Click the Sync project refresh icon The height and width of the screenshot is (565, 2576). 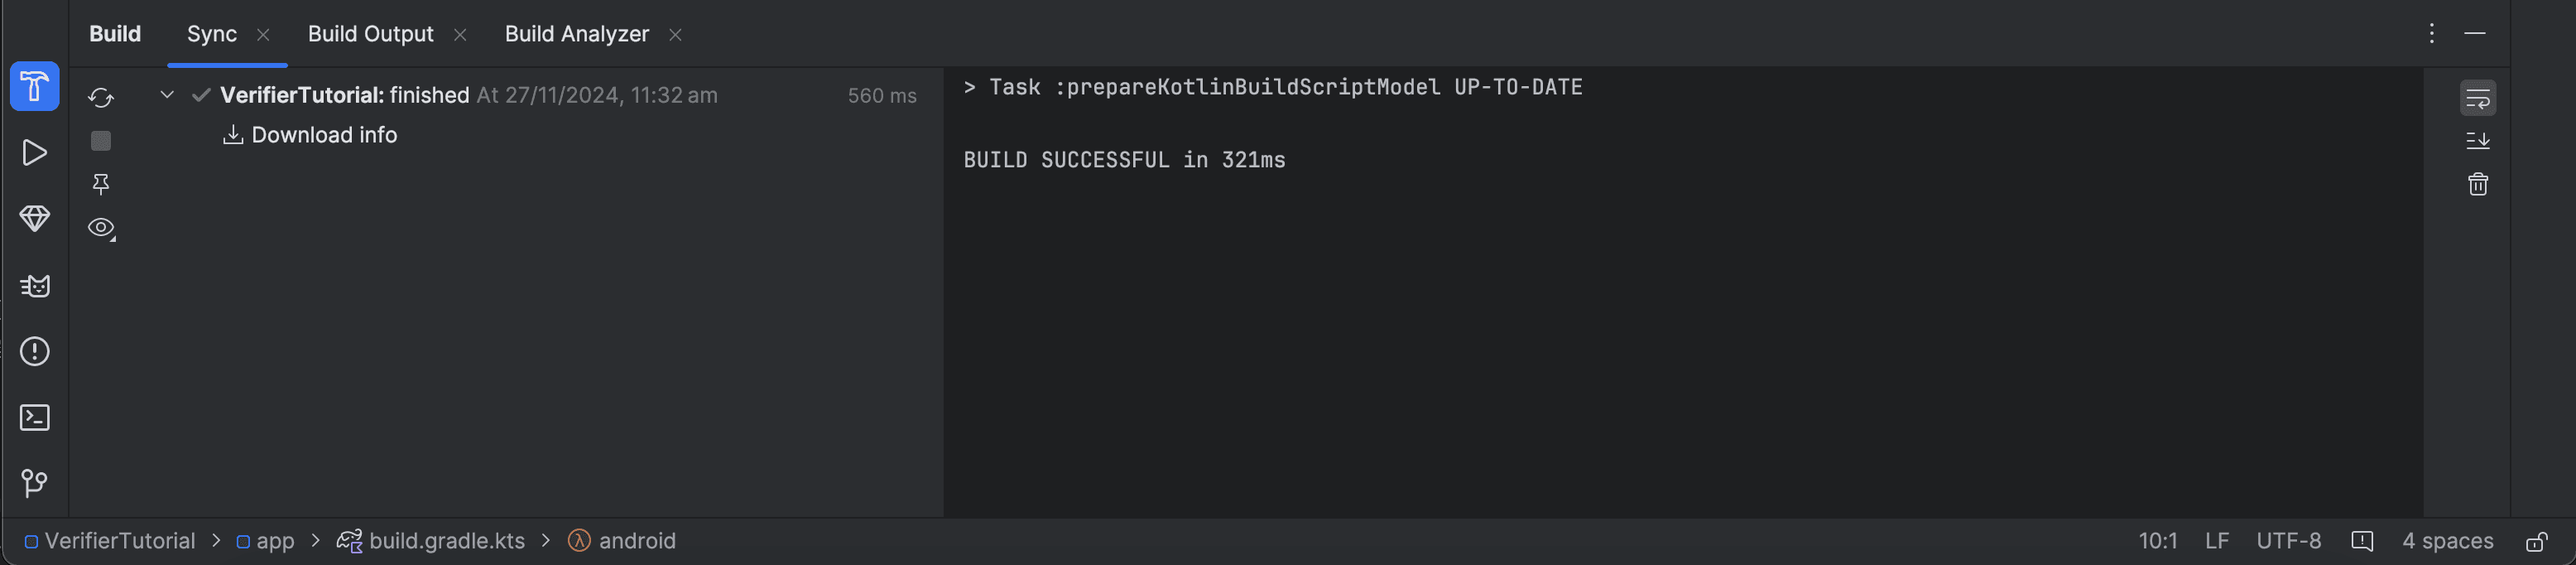point(101,97)
